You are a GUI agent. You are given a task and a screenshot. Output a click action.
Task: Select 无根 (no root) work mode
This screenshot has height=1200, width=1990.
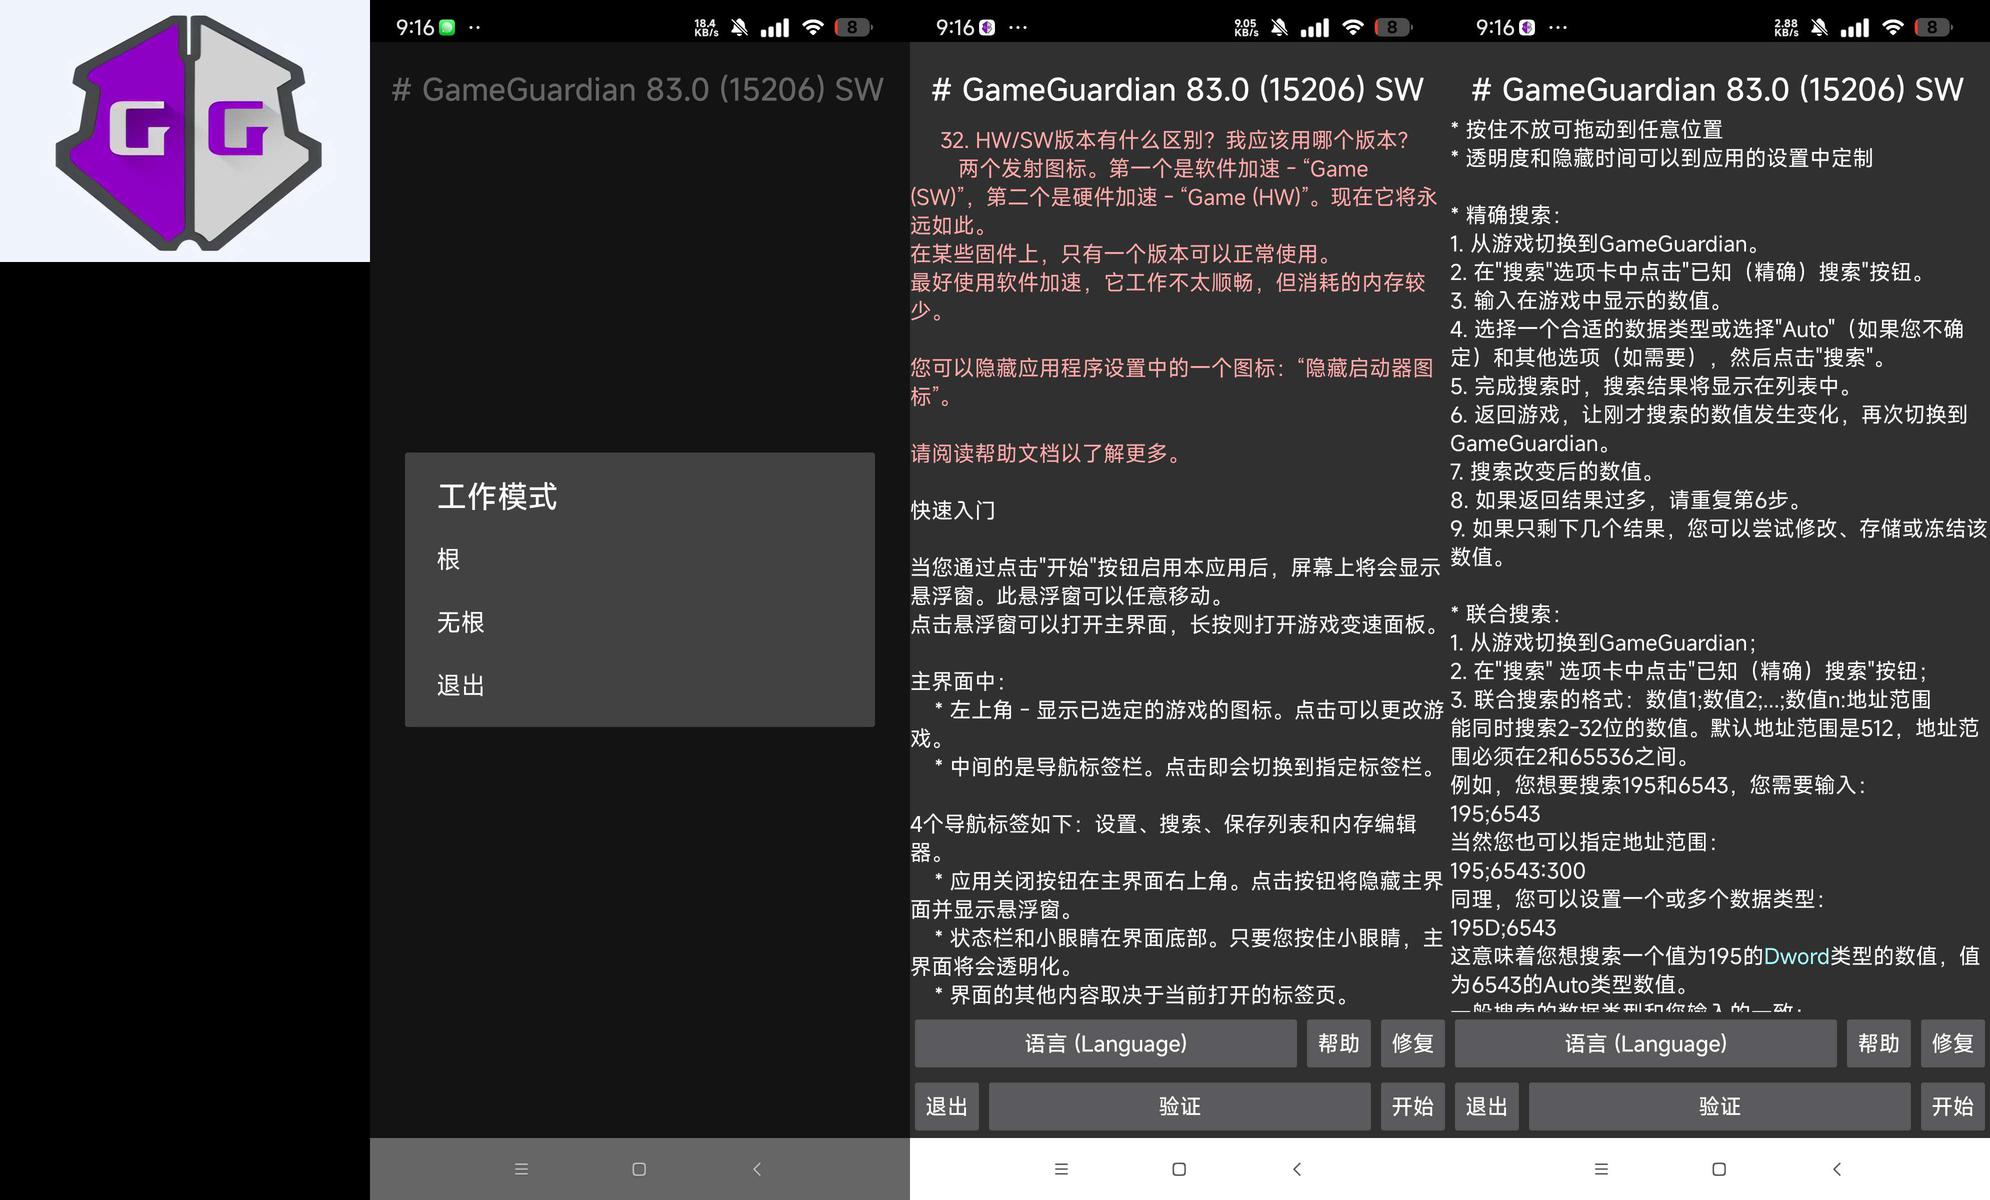click(x=460, y=622)
